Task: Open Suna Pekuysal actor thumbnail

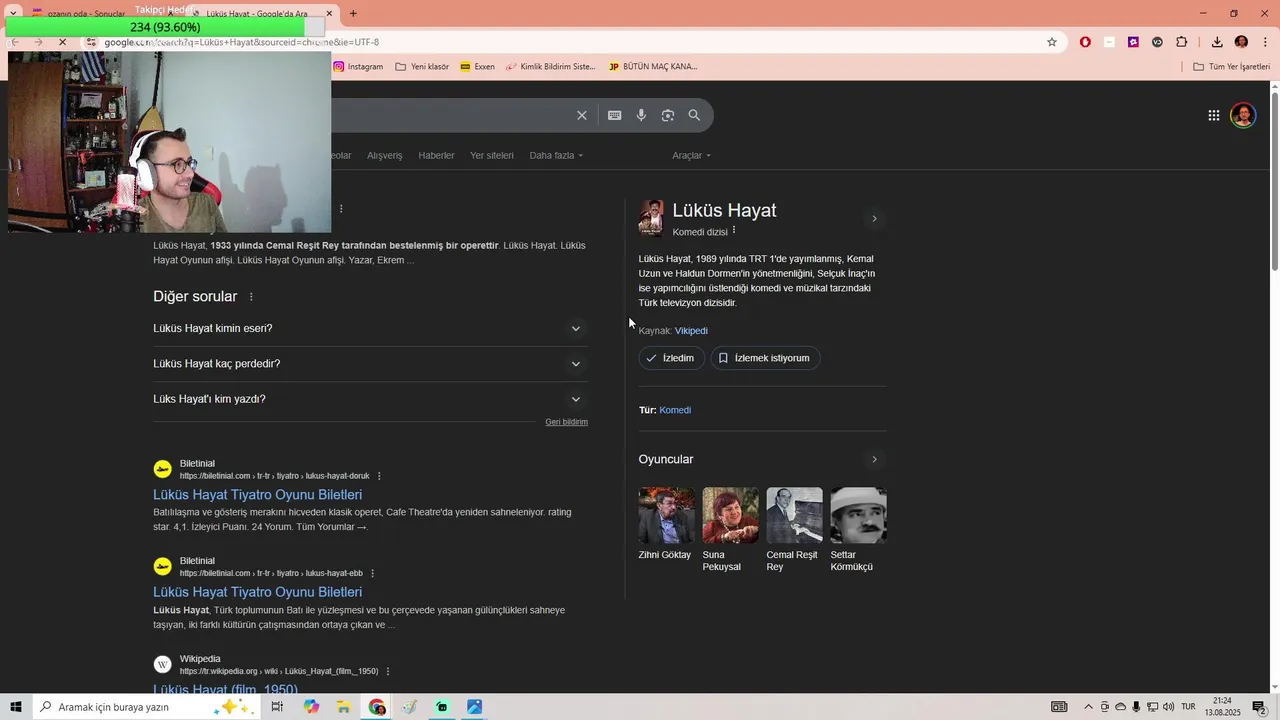Action: tap(730, 515)
